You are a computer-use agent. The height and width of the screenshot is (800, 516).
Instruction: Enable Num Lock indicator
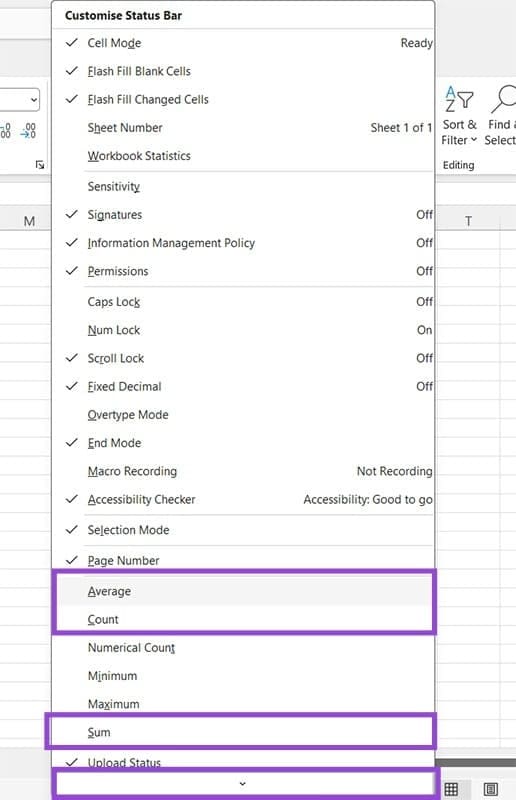(x=243, y=330)
